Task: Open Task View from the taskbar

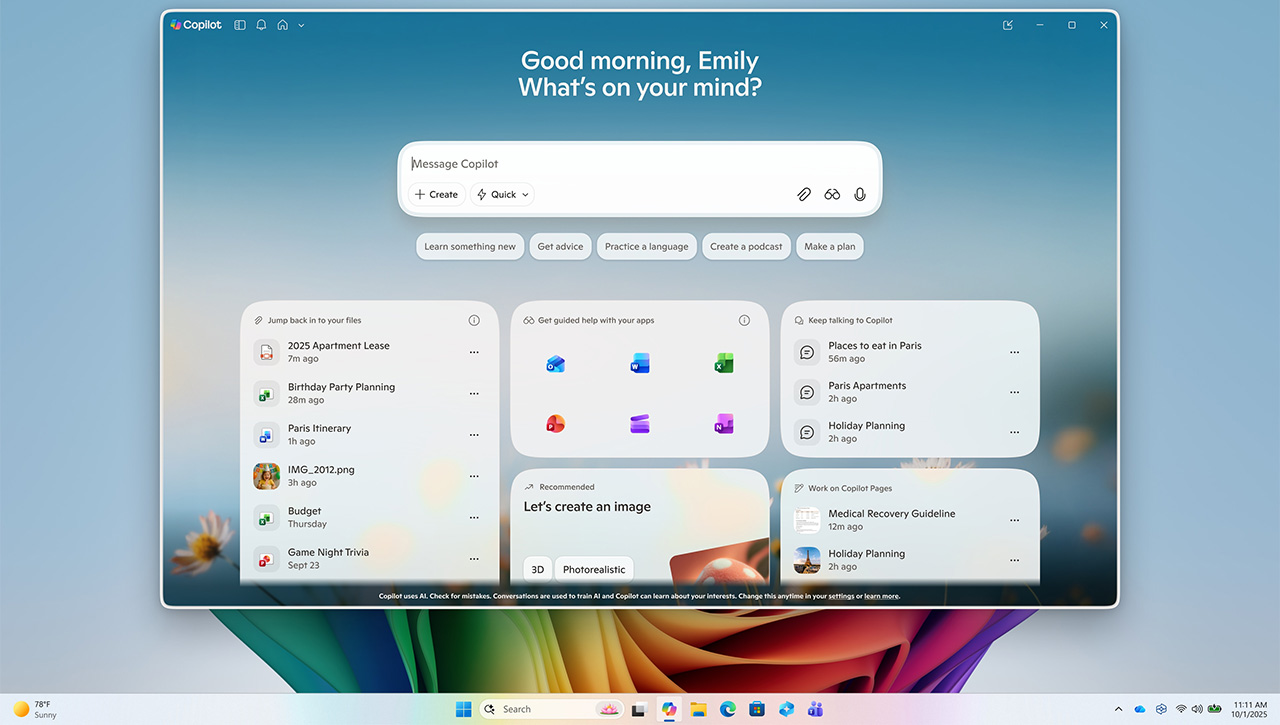Action: [638, 709]
